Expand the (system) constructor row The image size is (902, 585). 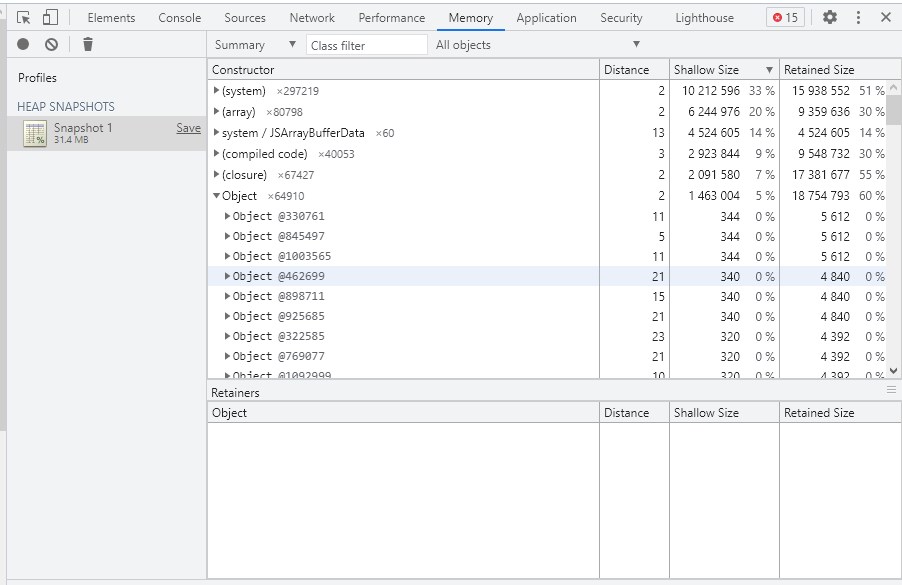(x=217, y=91)
